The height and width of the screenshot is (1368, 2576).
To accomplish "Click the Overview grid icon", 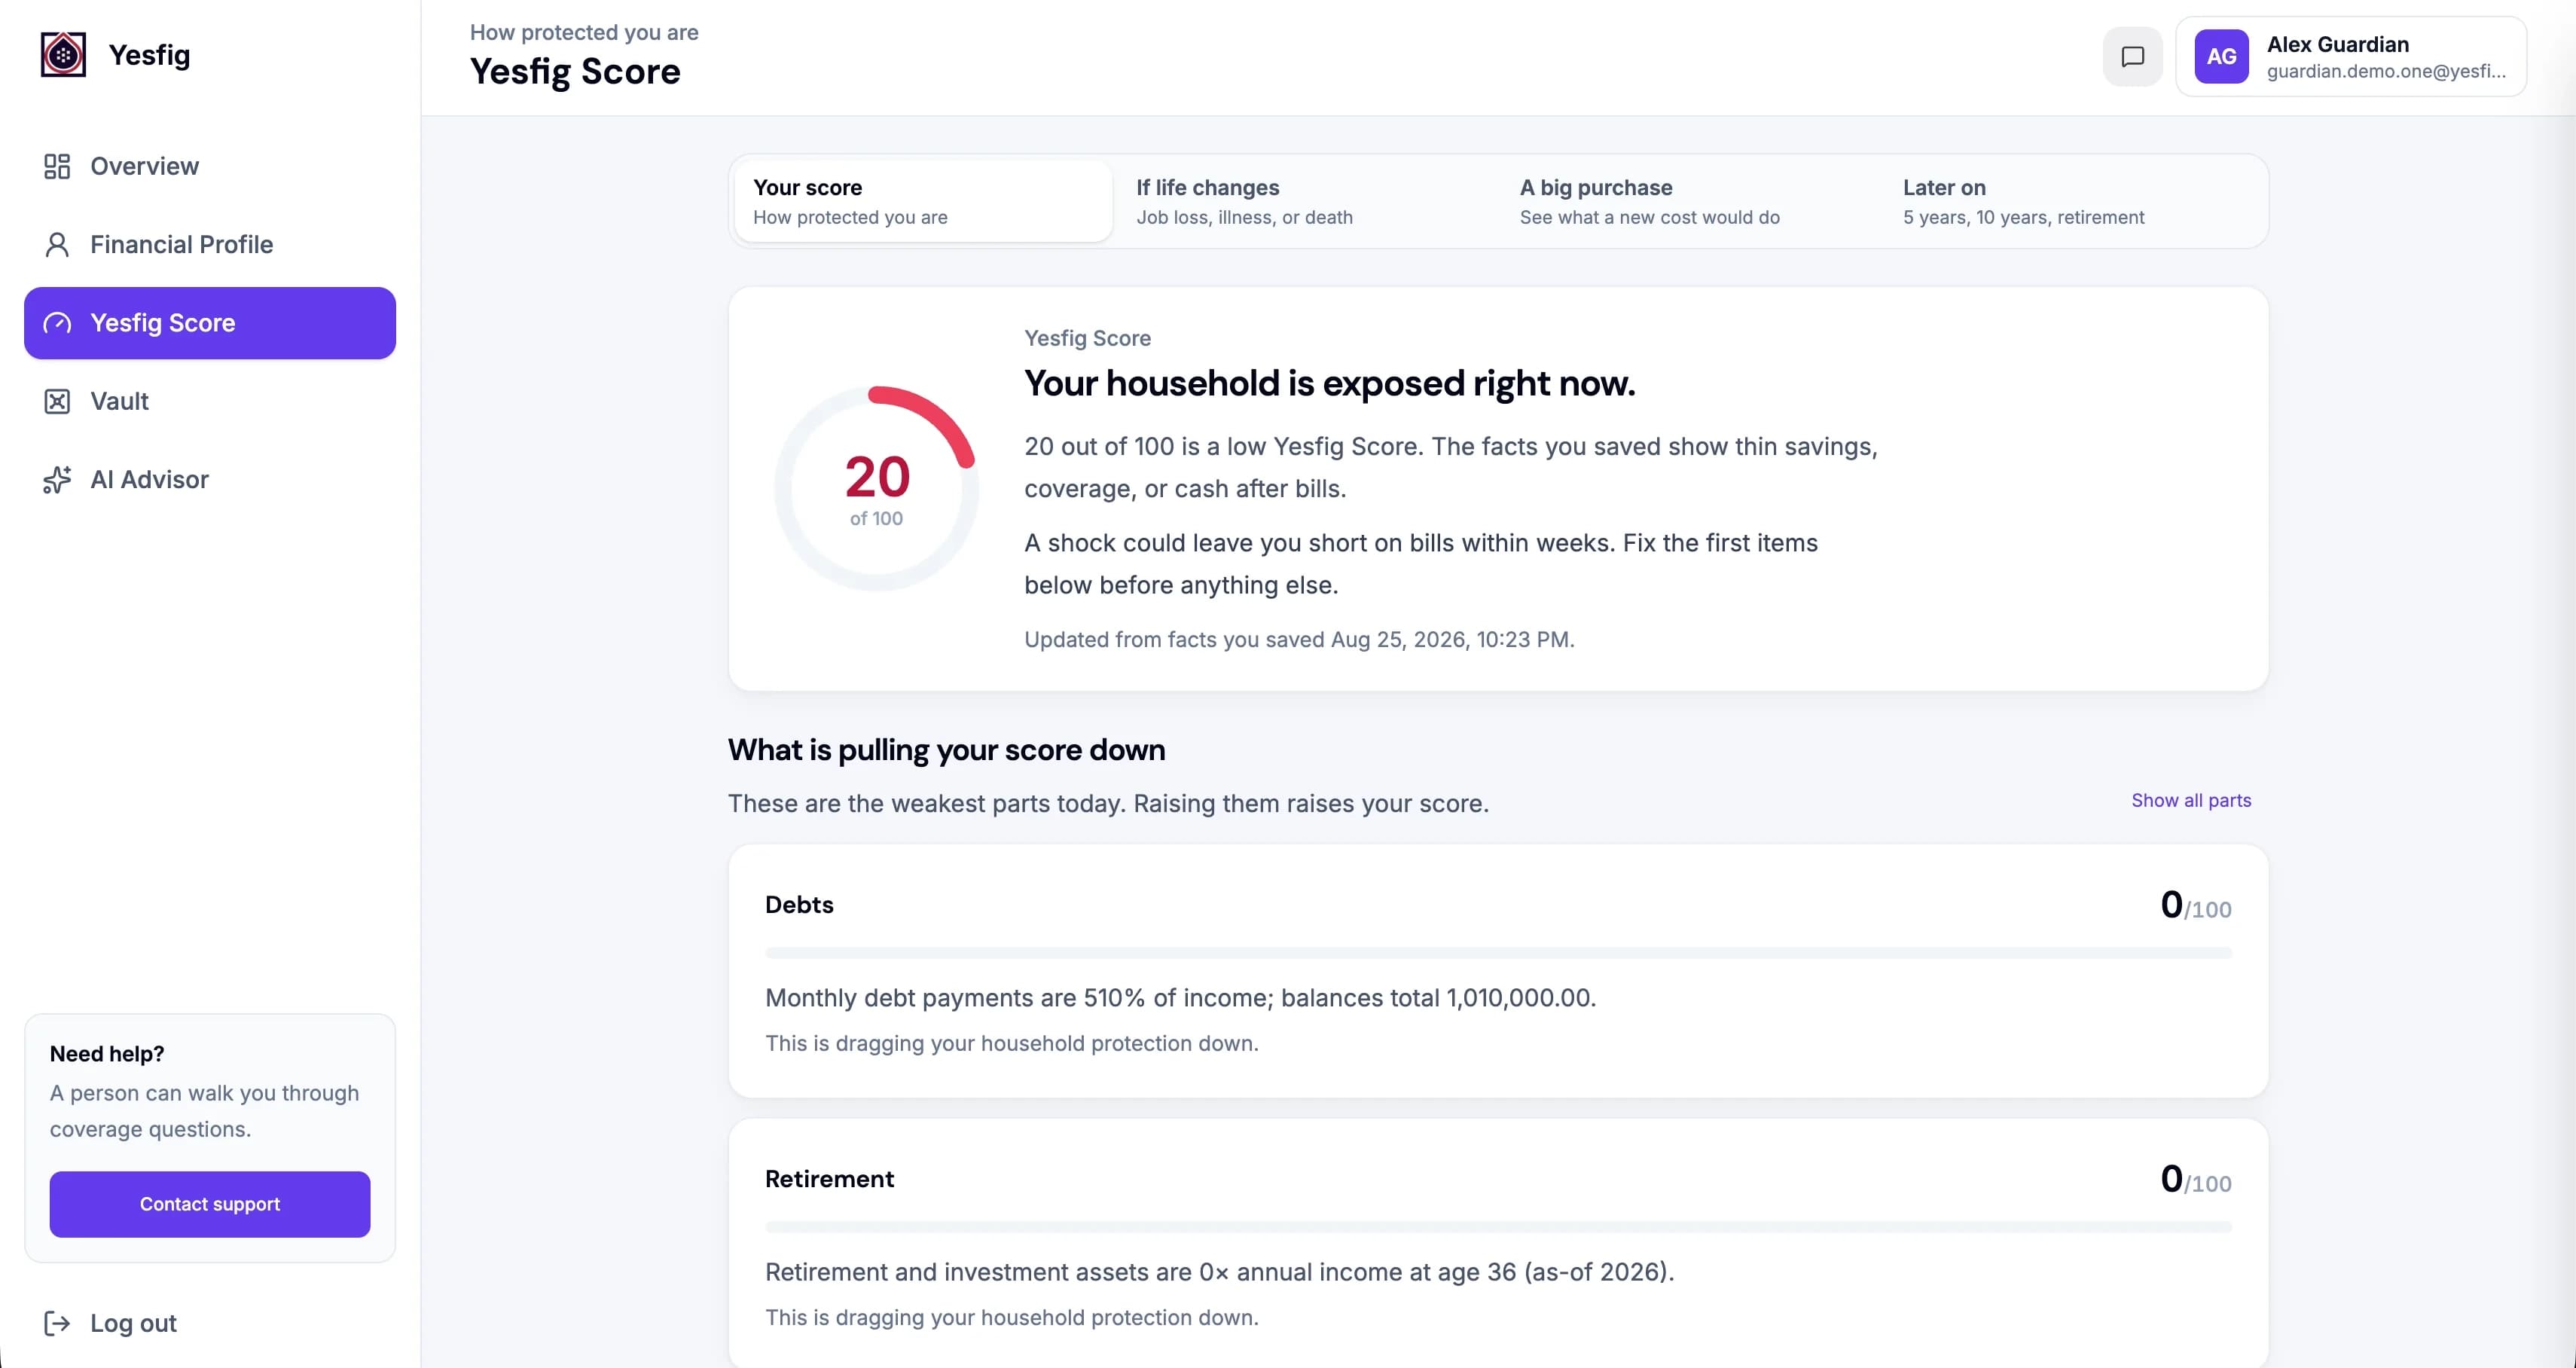I will point(57,166).
